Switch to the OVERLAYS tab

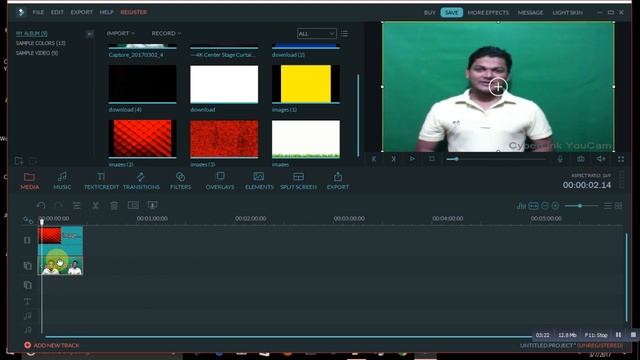coord(220,181)
